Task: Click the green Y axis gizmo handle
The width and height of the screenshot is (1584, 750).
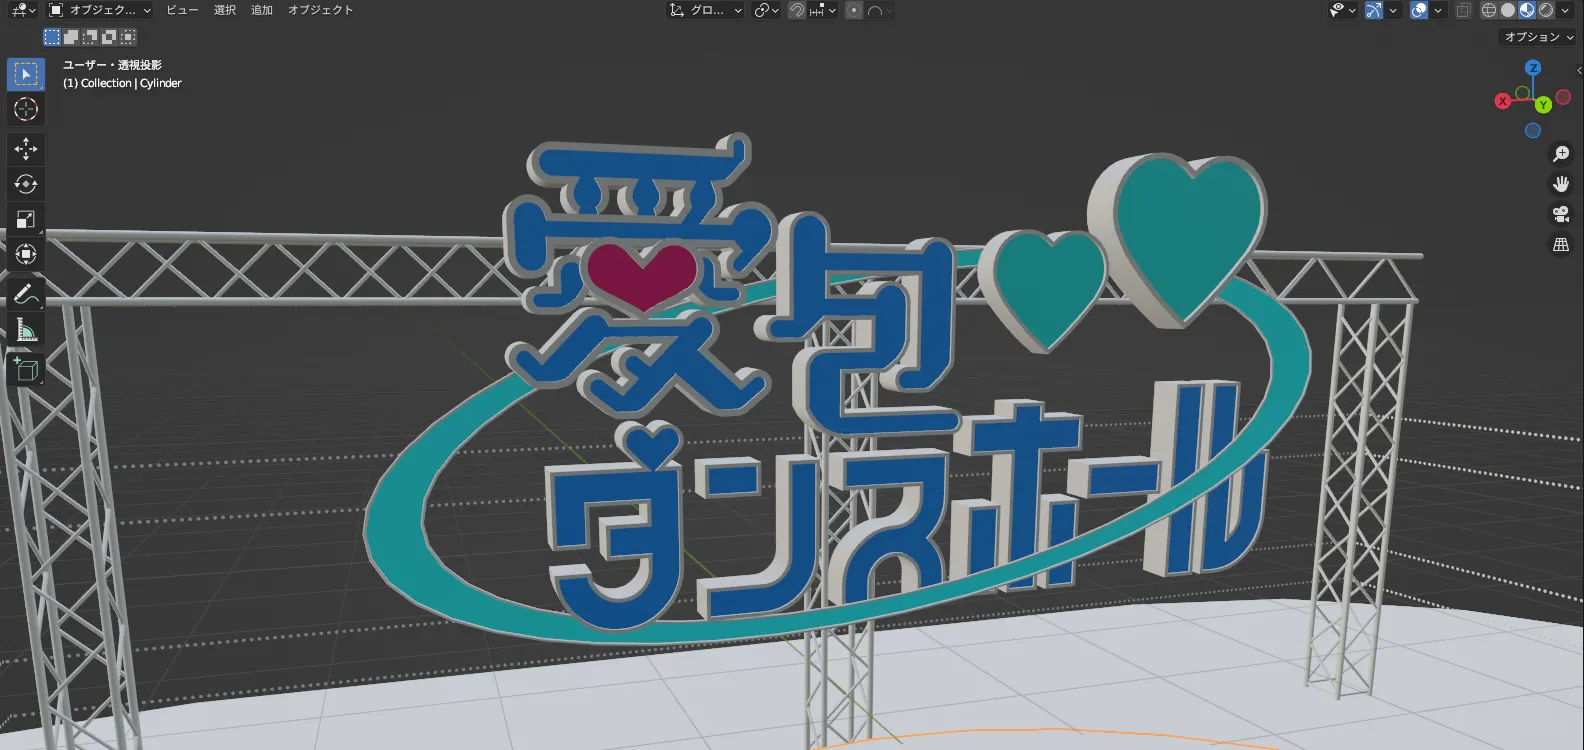Action: point(1543,104)
